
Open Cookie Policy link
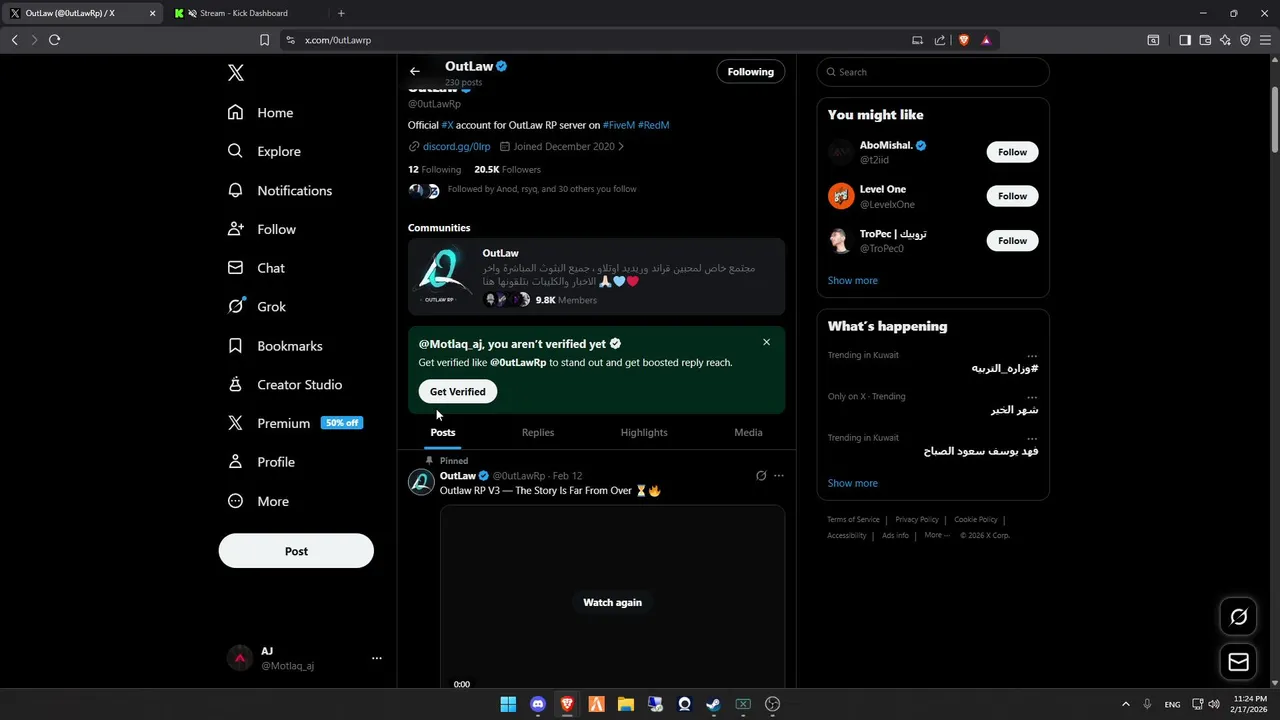pos(976,519)
